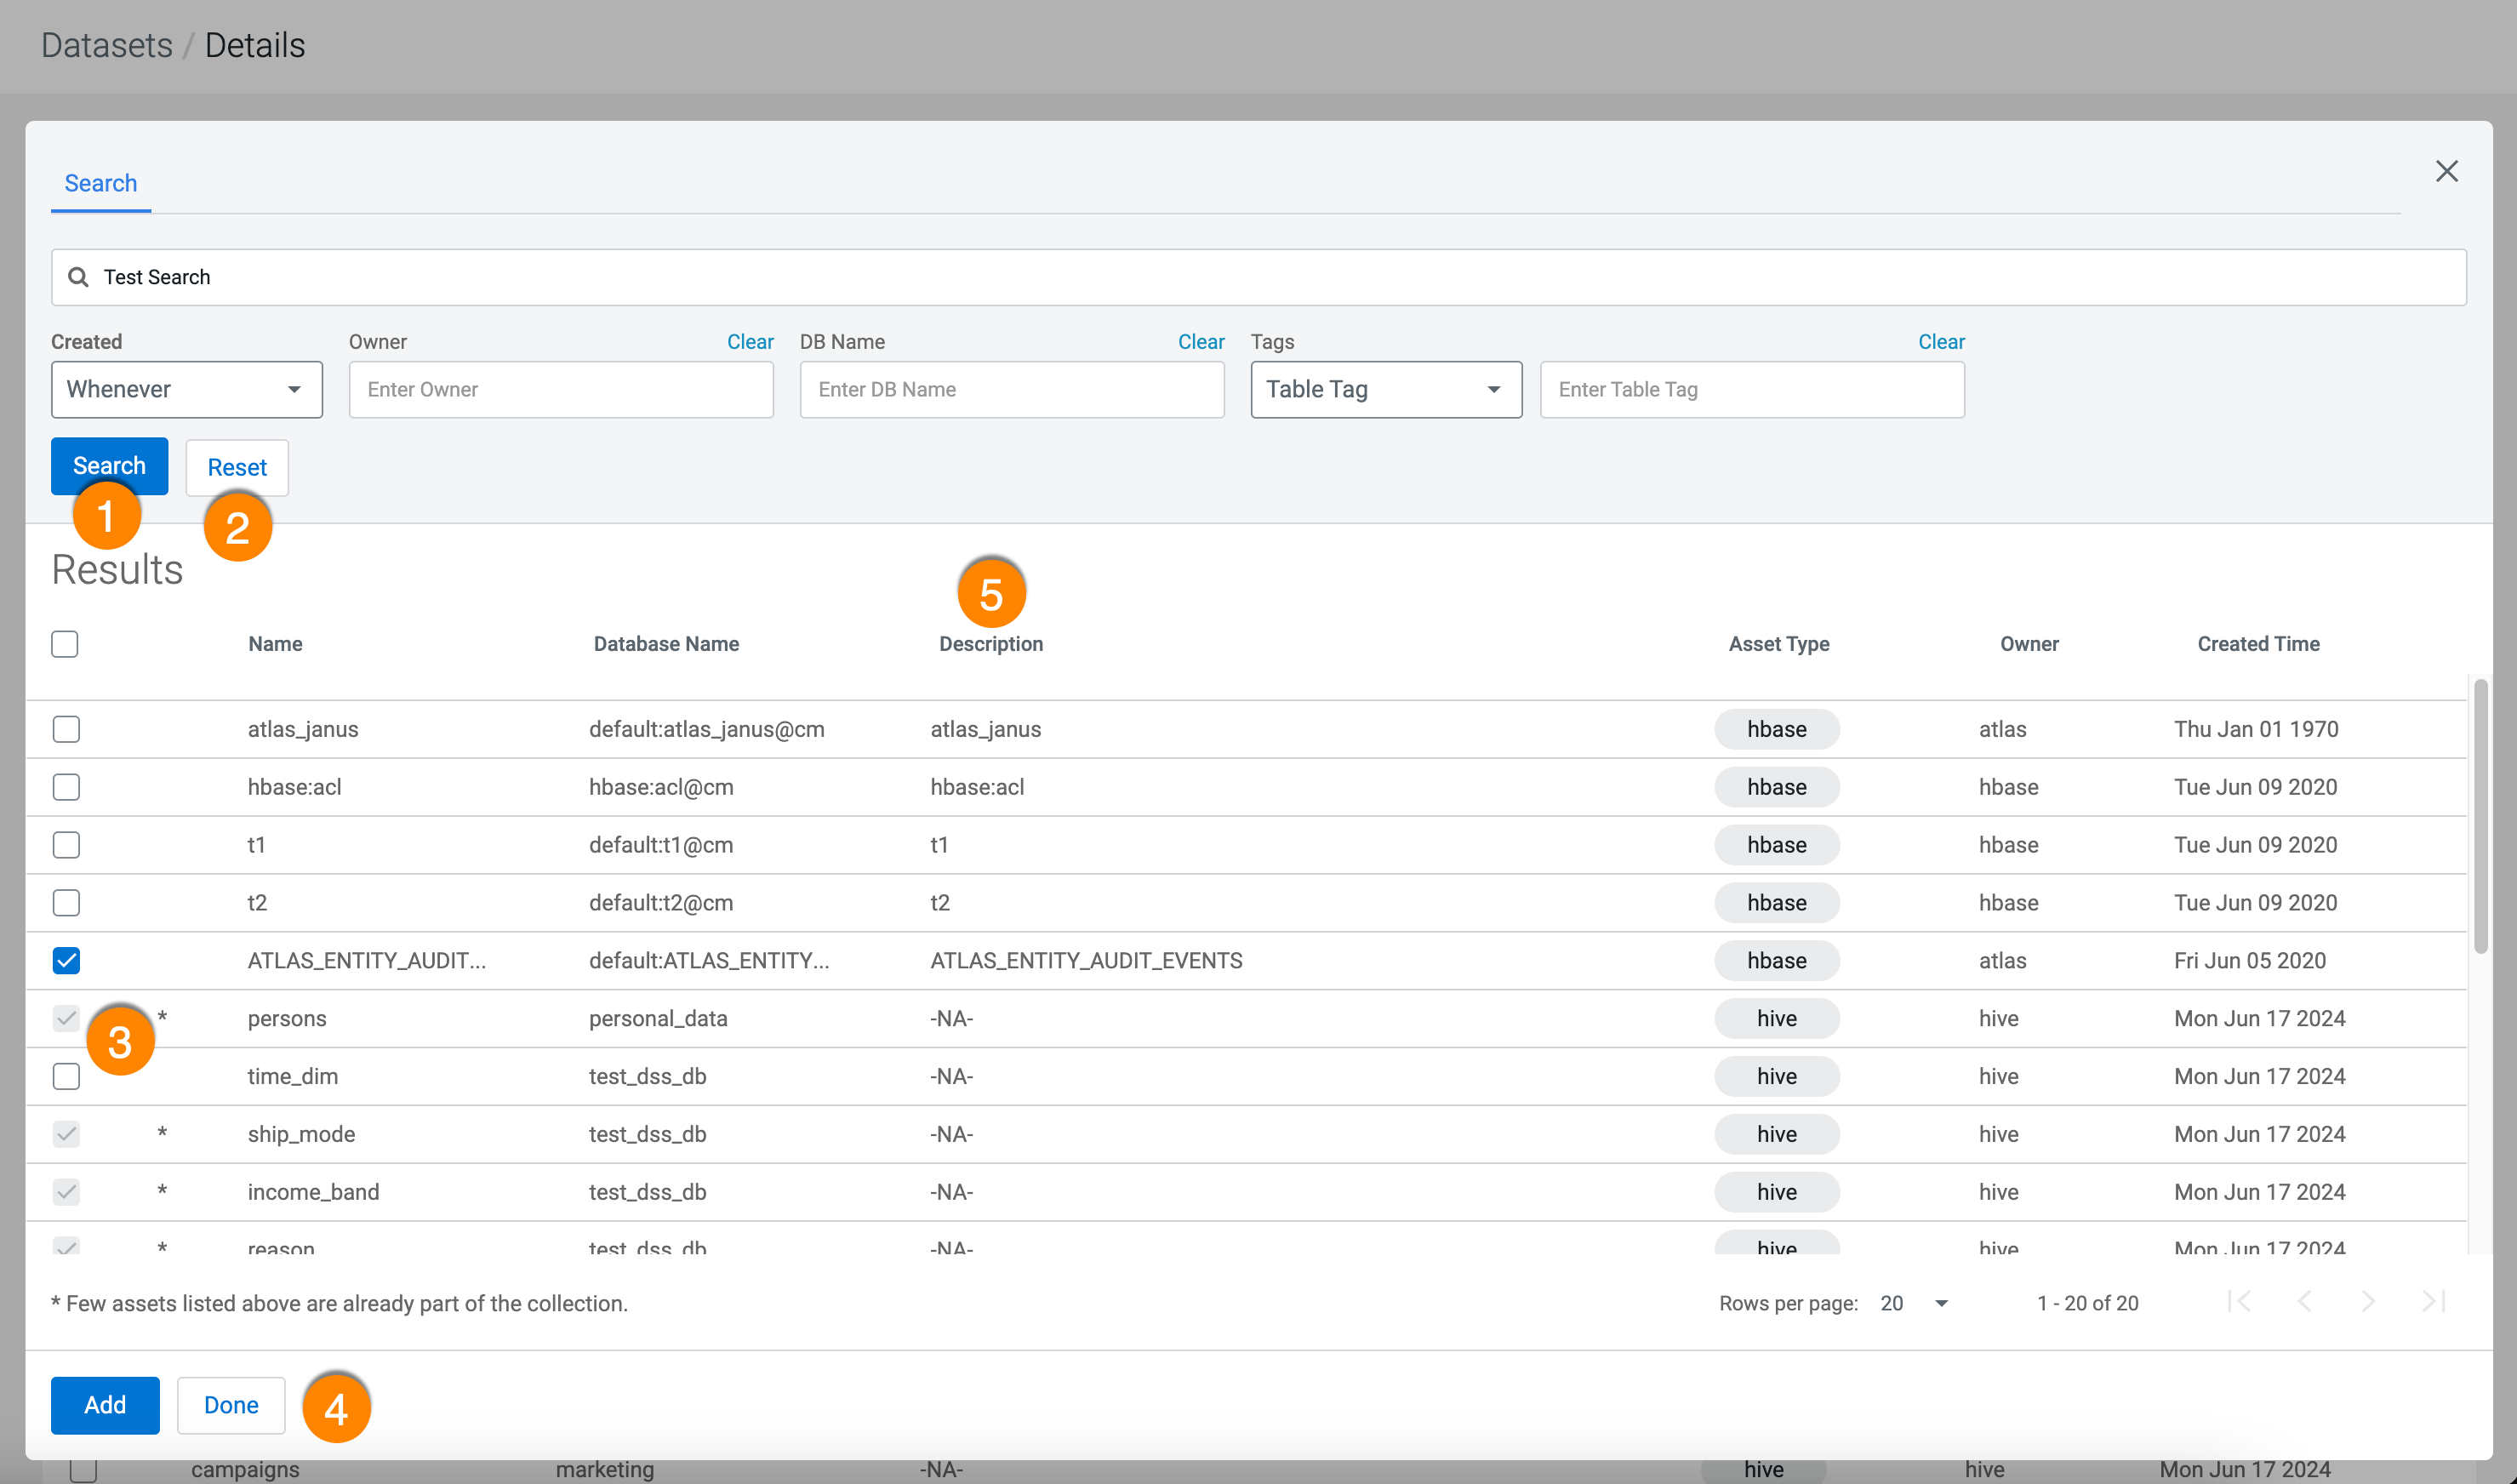Go to first results page icon
The width and height of the screenshot is (2517, 1484).
pyautogui.click(x=2240, y=1301)
